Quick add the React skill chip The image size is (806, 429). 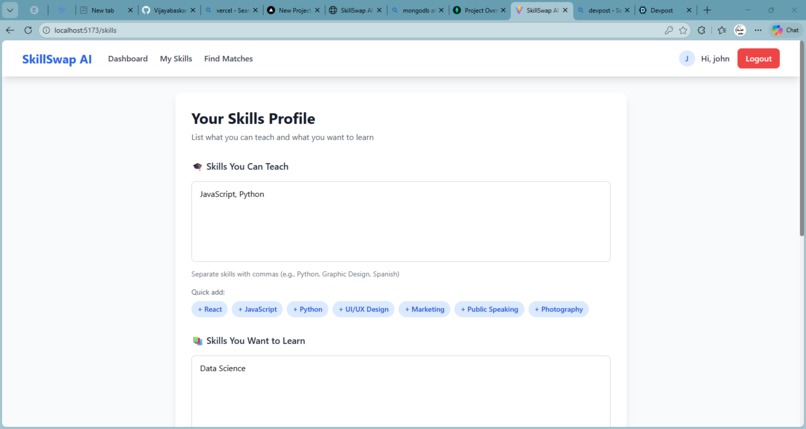pyautogui.click(x=210, y=309)
